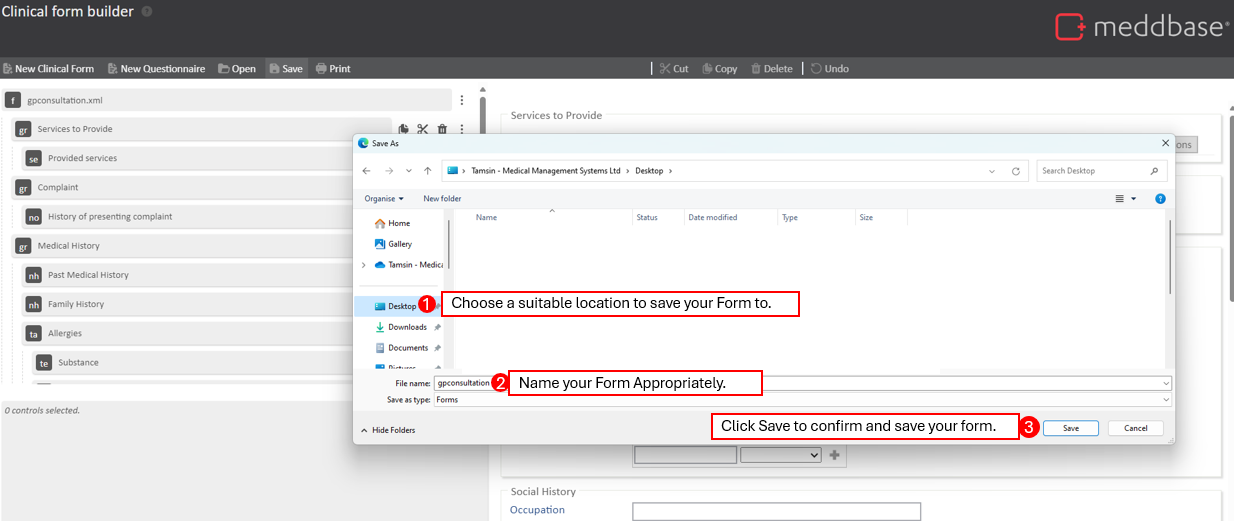Click the Print icon in the toolbar
Viewport: 1234px width, 521px height.
(x=333, y=69)
